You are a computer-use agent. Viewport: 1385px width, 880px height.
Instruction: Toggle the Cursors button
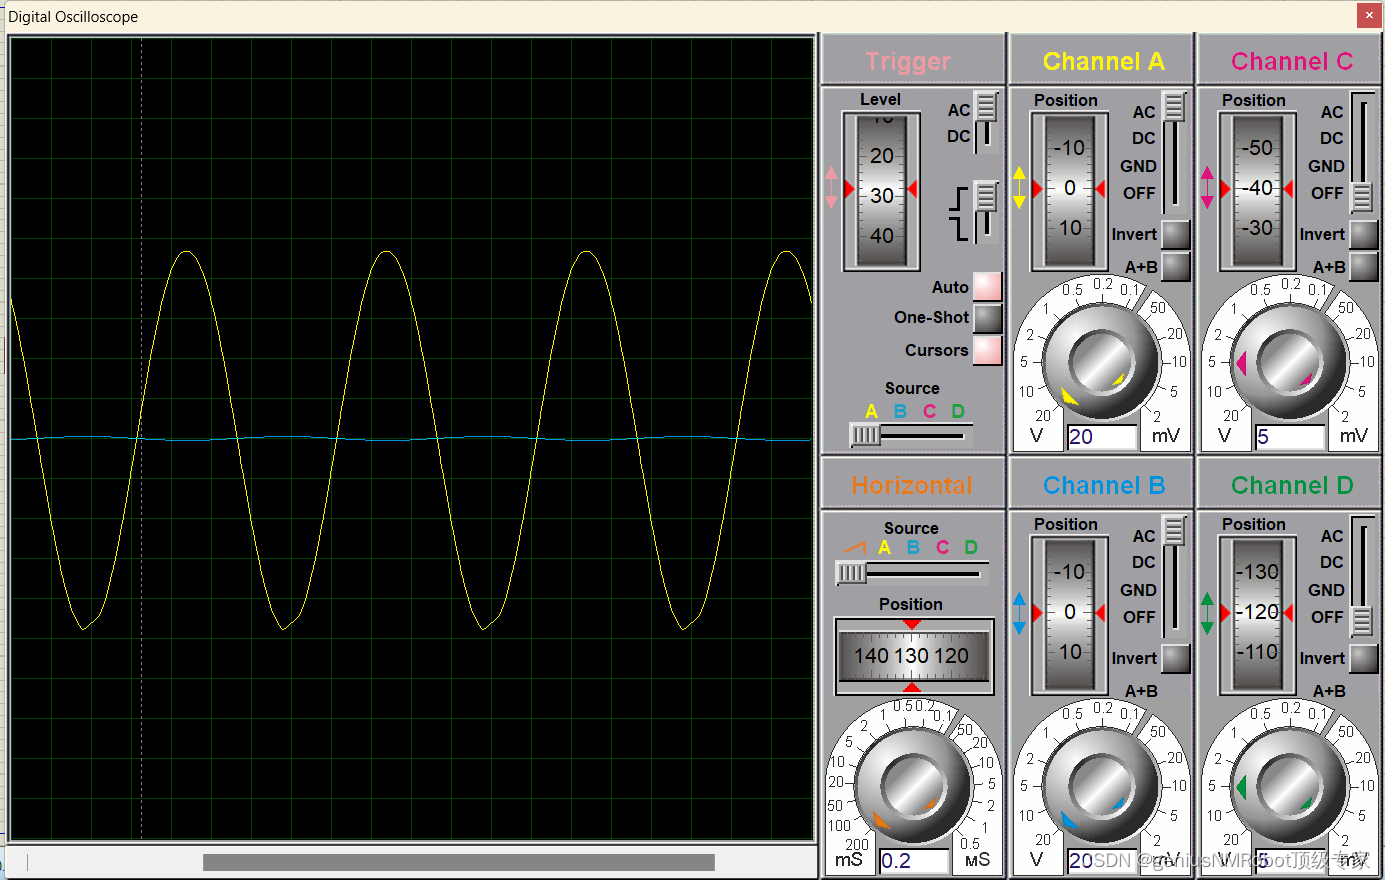987,350
